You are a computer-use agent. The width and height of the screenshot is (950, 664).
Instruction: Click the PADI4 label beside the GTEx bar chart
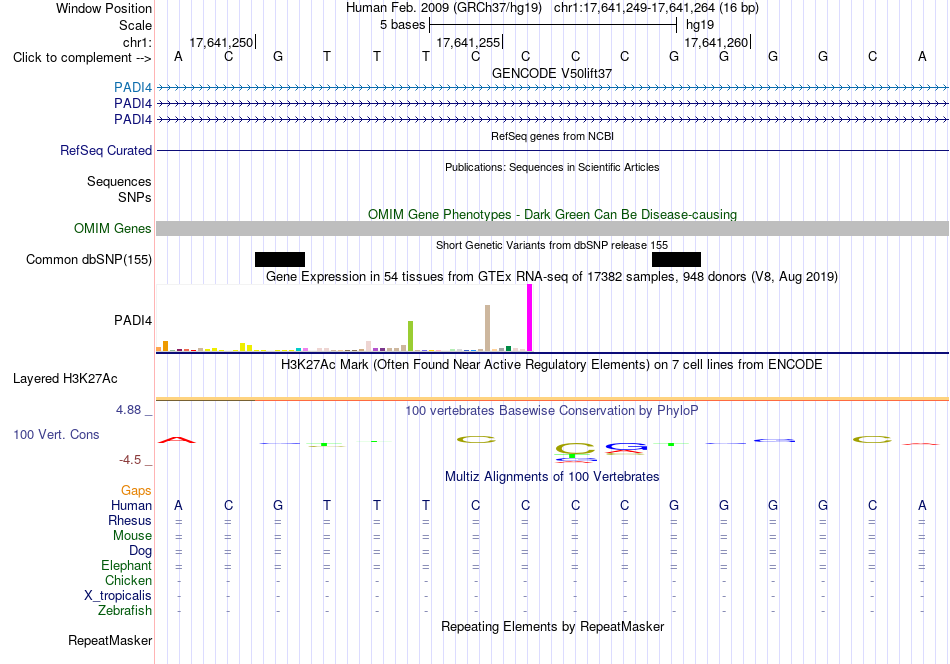tap(133, 320)
